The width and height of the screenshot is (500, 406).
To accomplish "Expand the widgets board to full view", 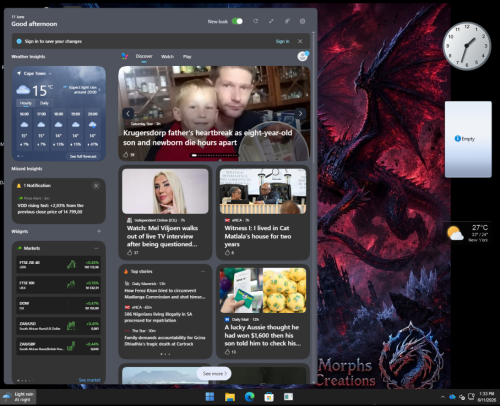I will coord(271,21).
